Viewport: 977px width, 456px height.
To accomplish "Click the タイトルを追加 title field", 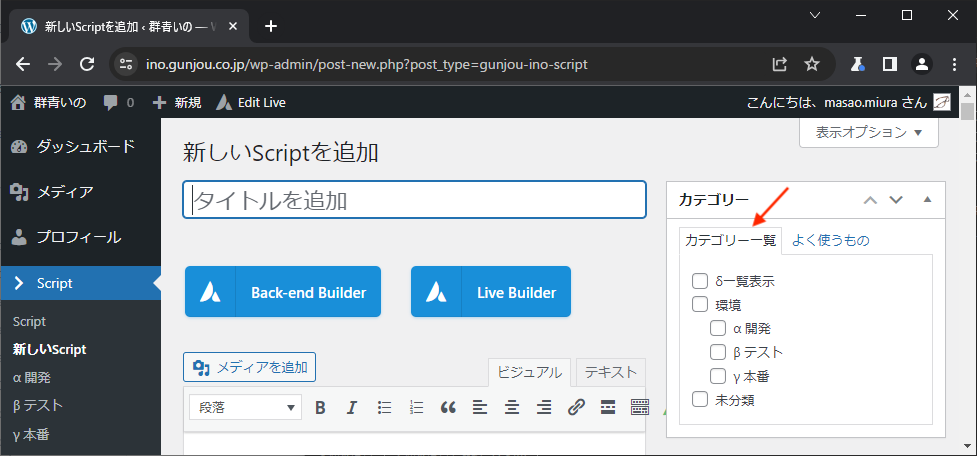I will (x=414, y=200).
